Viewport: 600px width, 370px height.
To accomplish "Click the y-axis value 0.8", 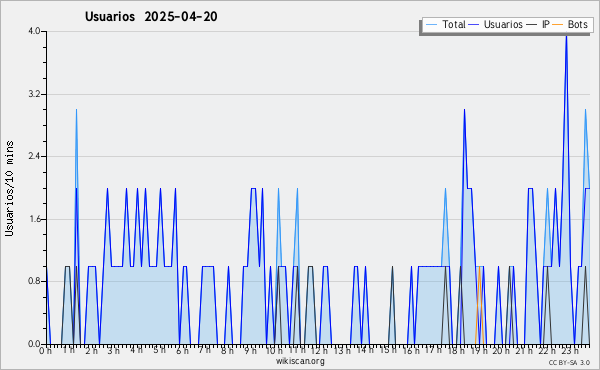I will tap(34, 282).
